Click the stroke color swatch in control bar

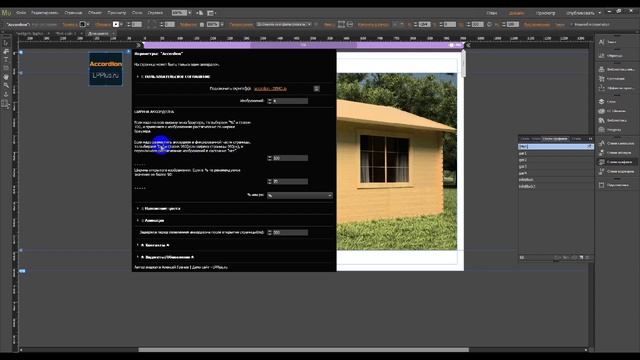tap(116, 24)
